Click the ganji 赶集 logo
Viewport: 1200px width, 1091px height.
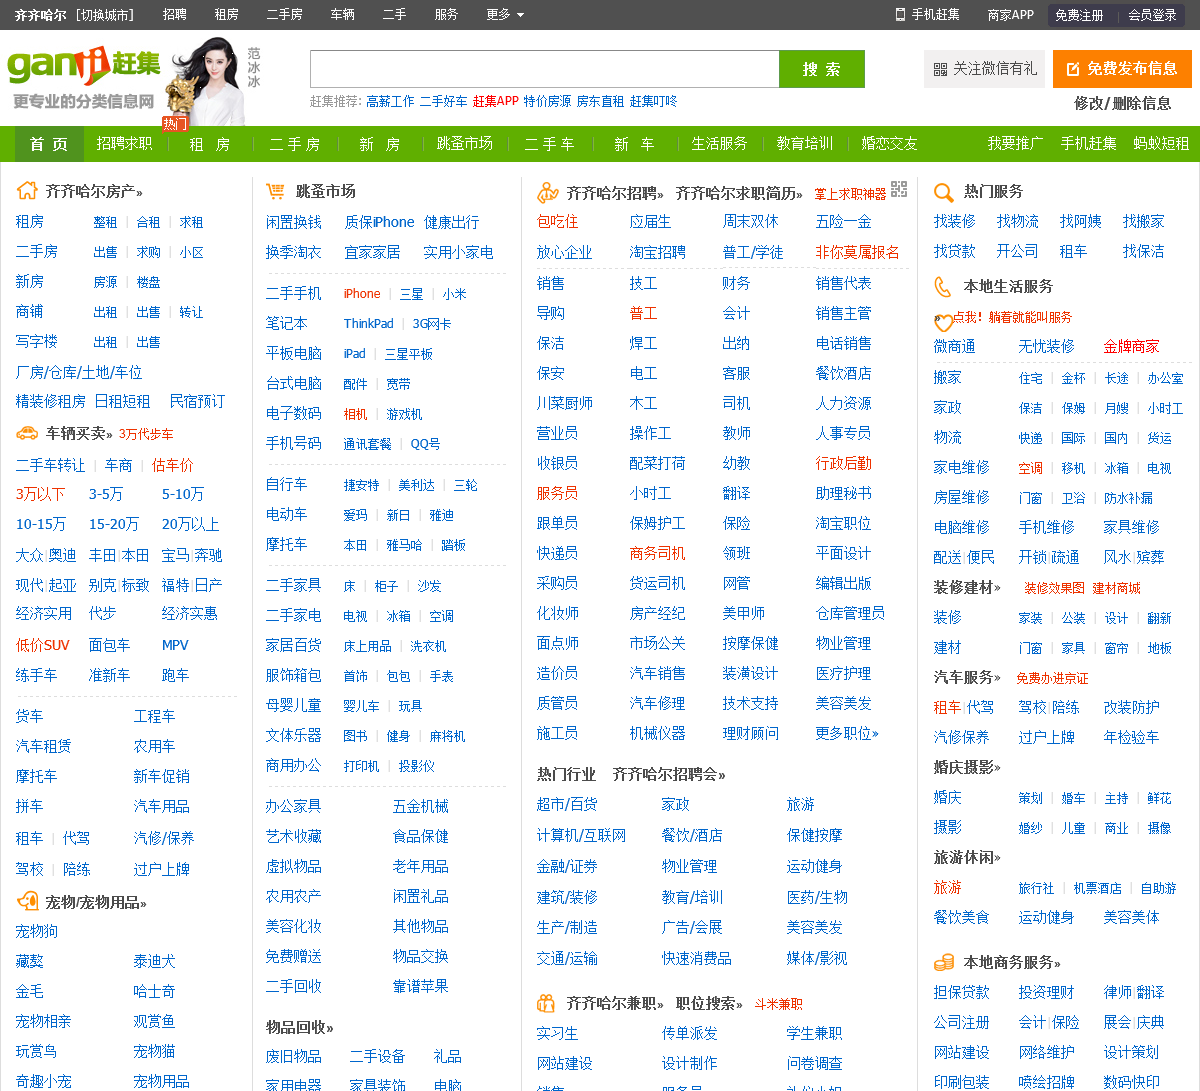click(x=84, y=67)
